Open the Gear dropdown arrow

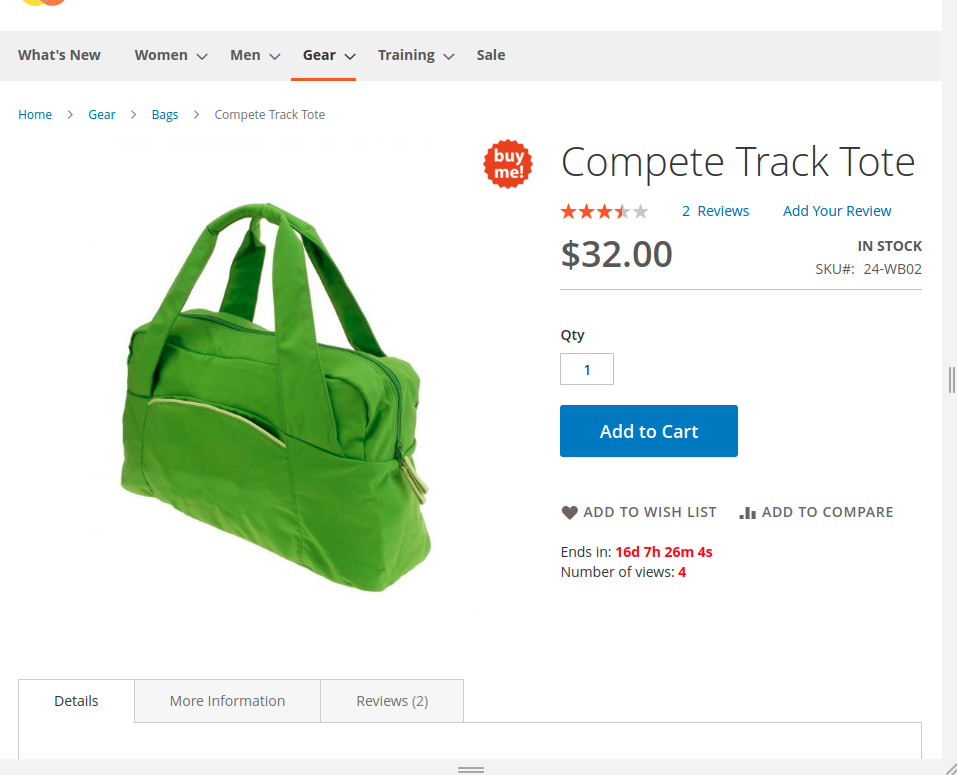(350, 56)
